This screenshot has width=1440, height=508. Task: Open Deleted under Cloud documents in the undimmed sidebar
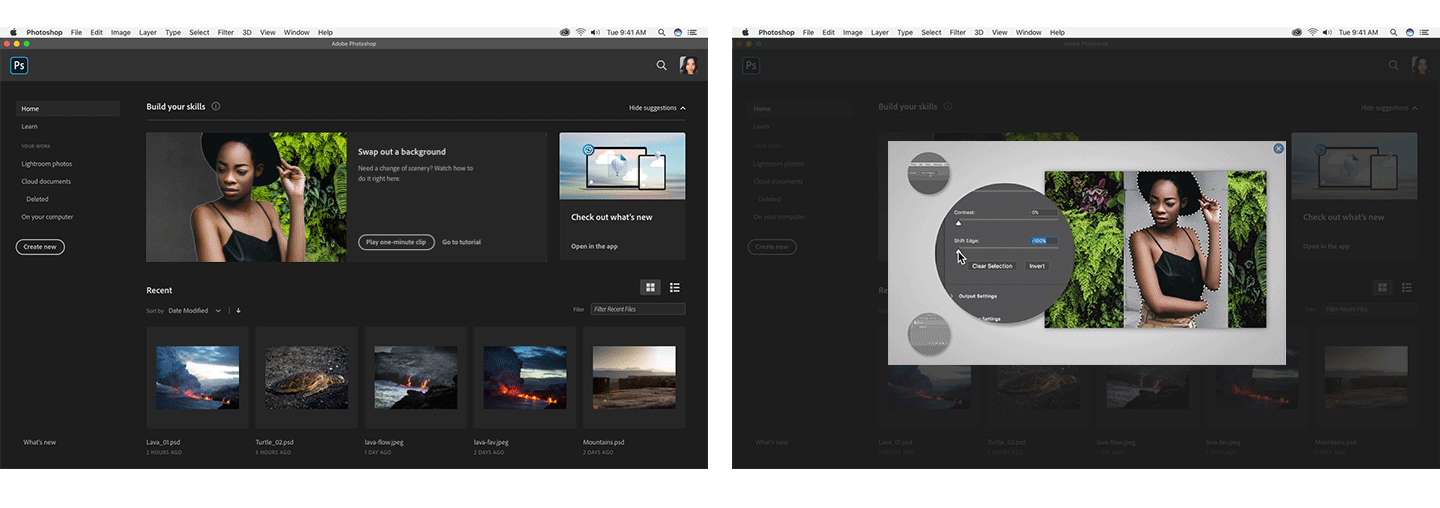point(38,199)
